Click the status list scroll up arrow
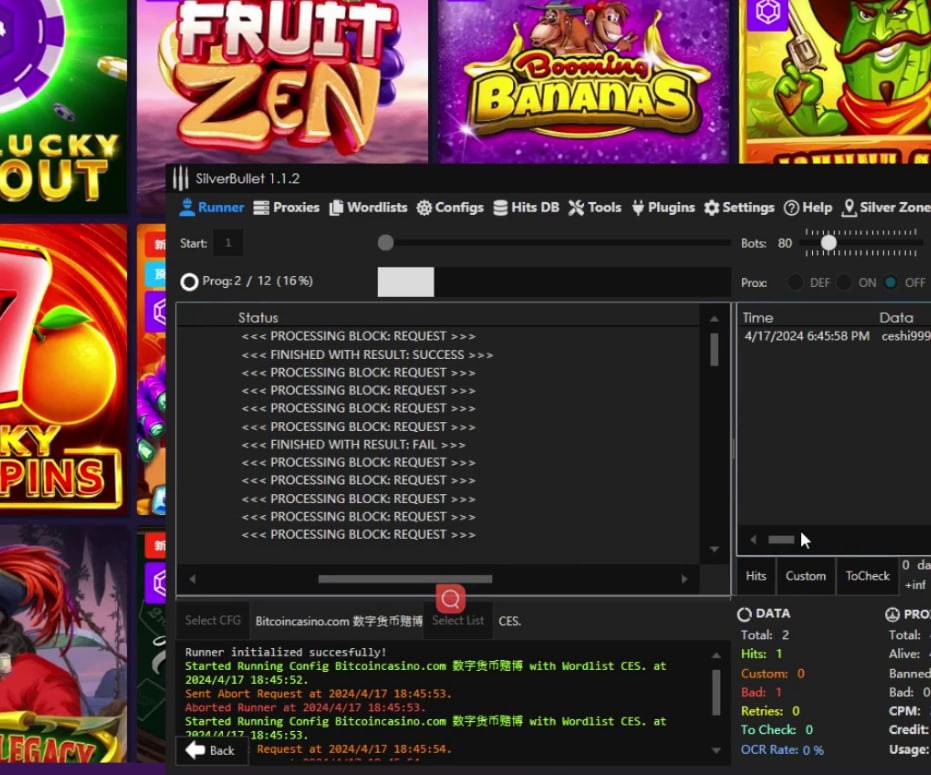The height and width of the screenshot is (775, 931). pos(714,319)
